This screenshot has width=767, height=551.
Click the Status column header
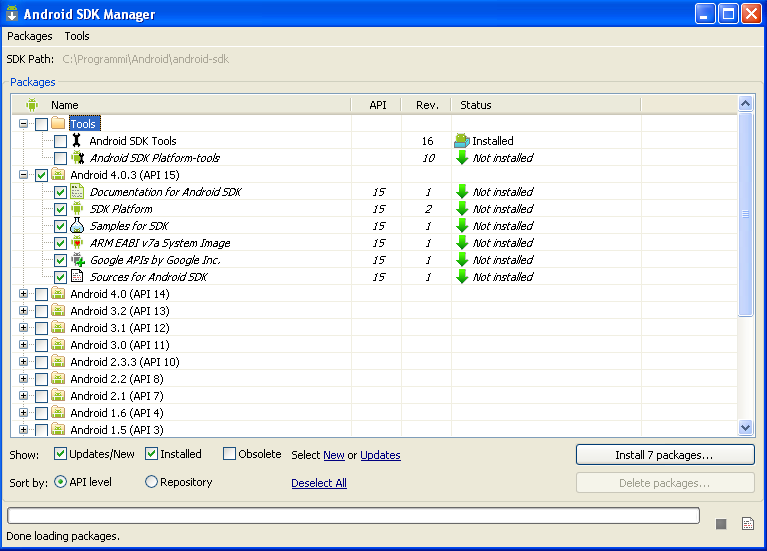pos(546,105)
